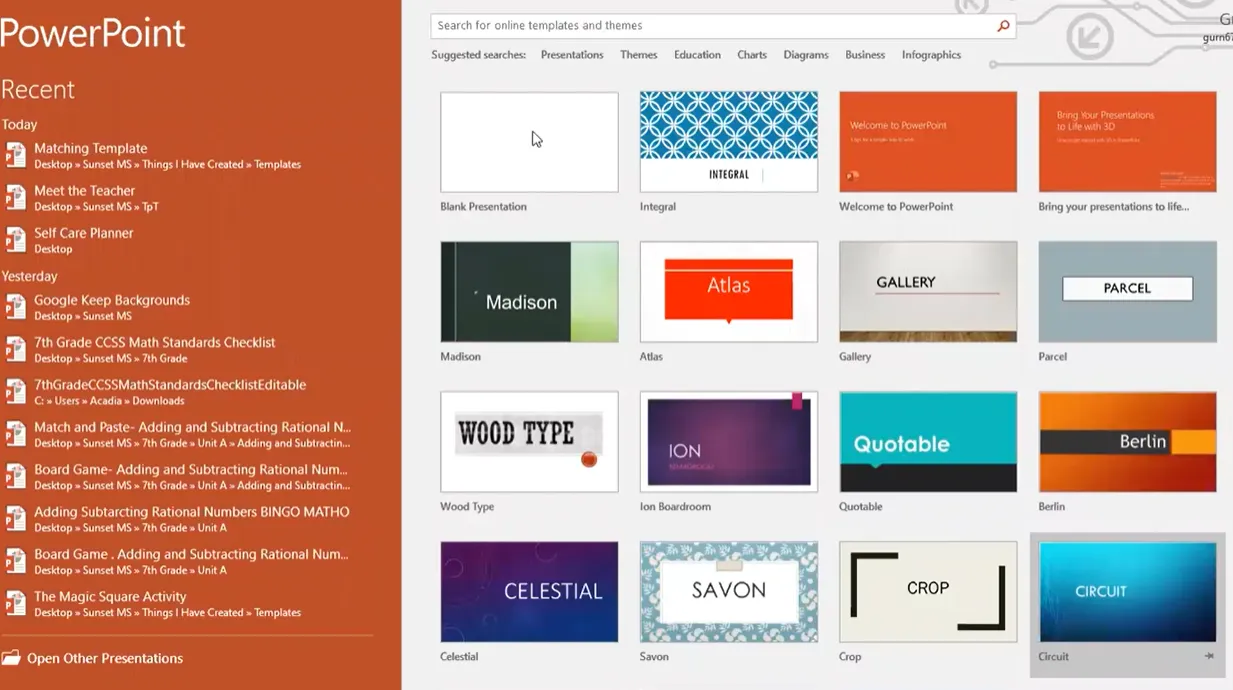The width and height of the screenshot is (1233, 690).
Task: Open the Blank Presentation template
Action: click(529, 142)
